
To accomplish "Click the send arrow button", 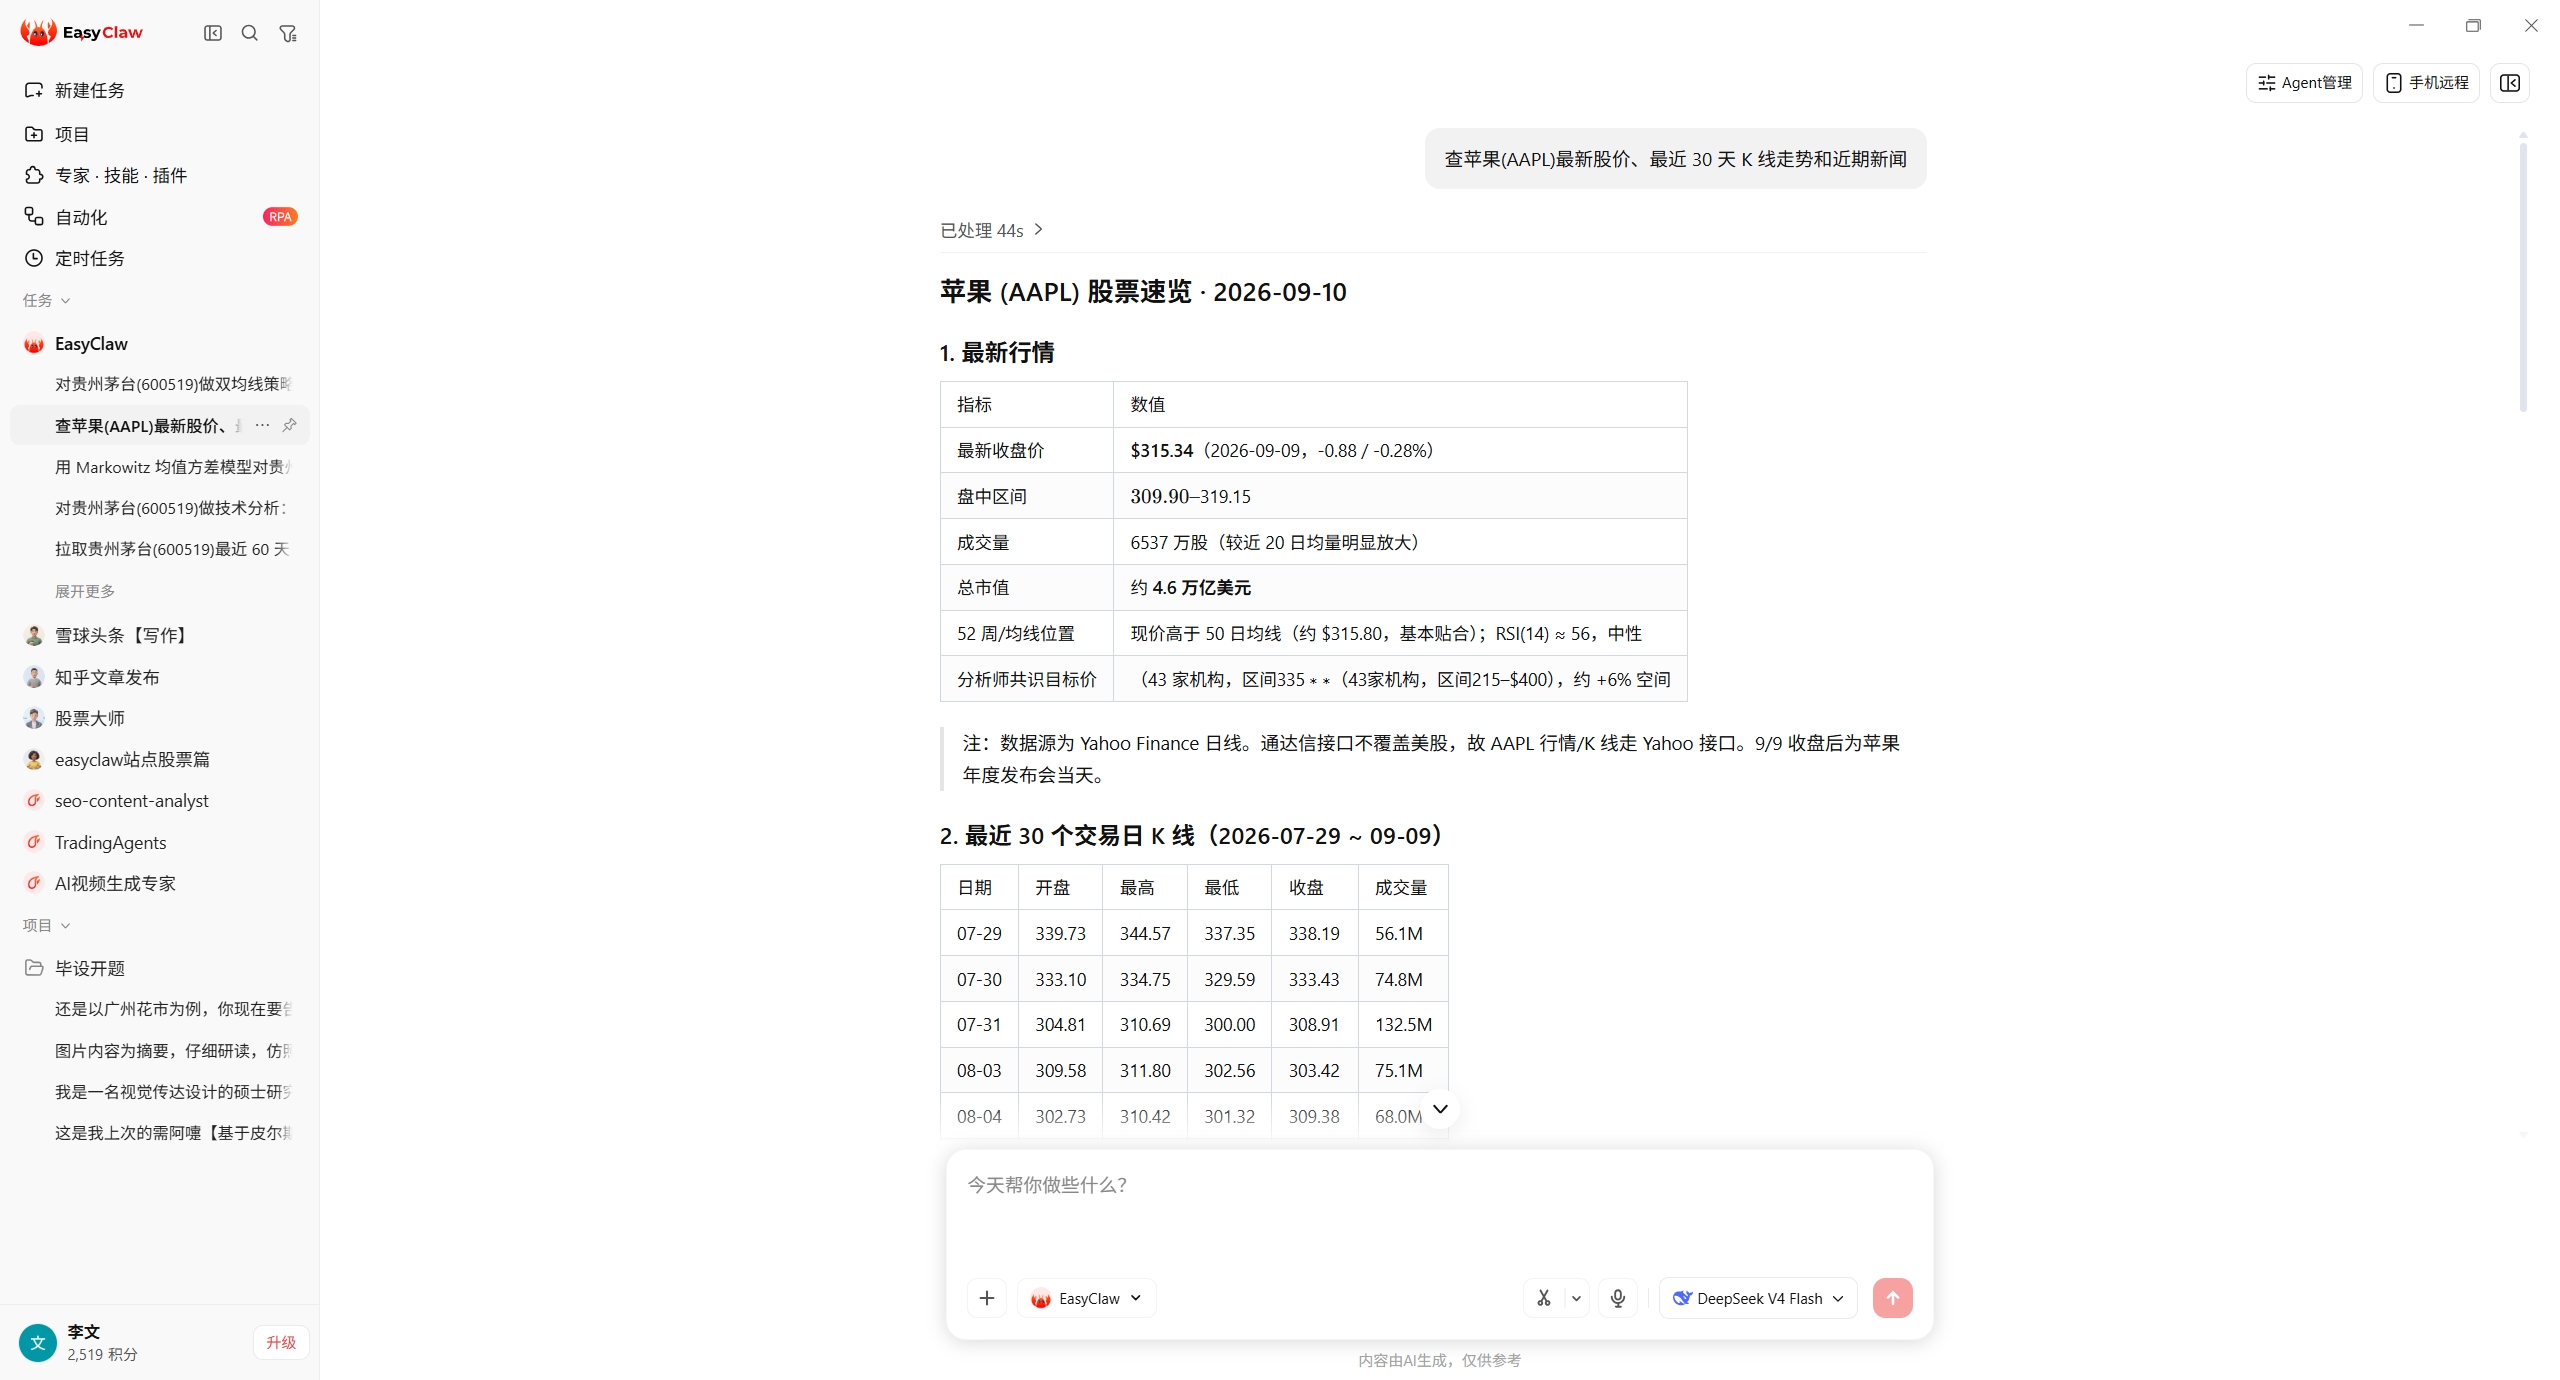I will click(x=1892, y=1298).
